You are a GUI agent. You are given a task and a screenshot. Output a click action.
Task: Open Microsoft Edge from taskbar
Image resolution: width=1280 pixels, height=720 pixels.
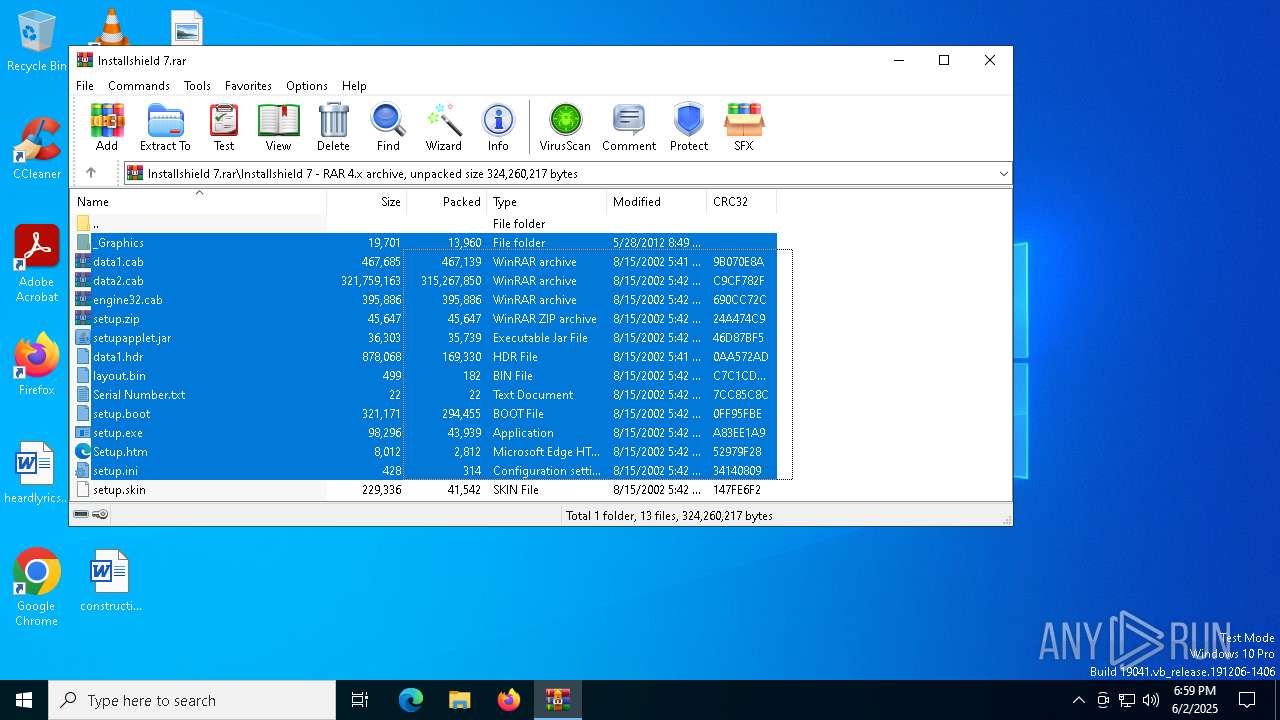pyautogui.click(x=411, y=700)
